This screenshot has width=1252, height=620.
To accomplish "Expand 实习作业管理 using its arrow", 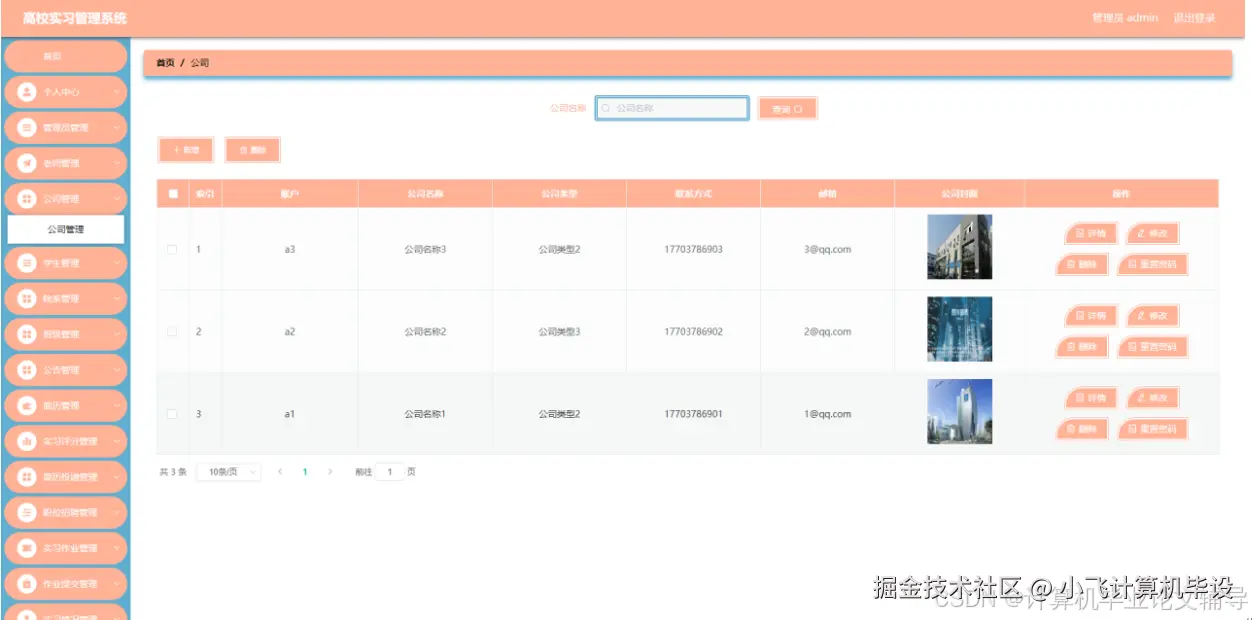I will tap(116, 548).
